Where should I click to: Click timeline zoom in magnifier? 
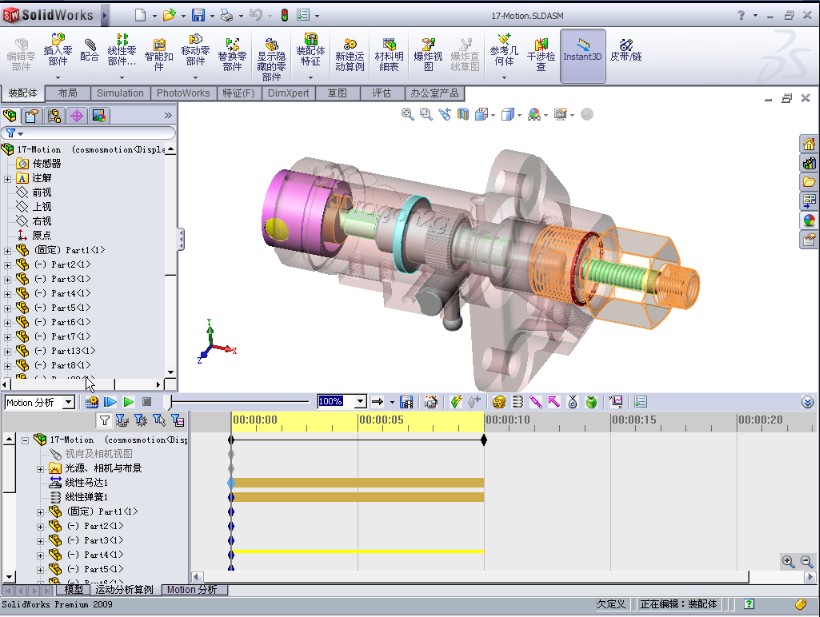(x=788, y=562)
